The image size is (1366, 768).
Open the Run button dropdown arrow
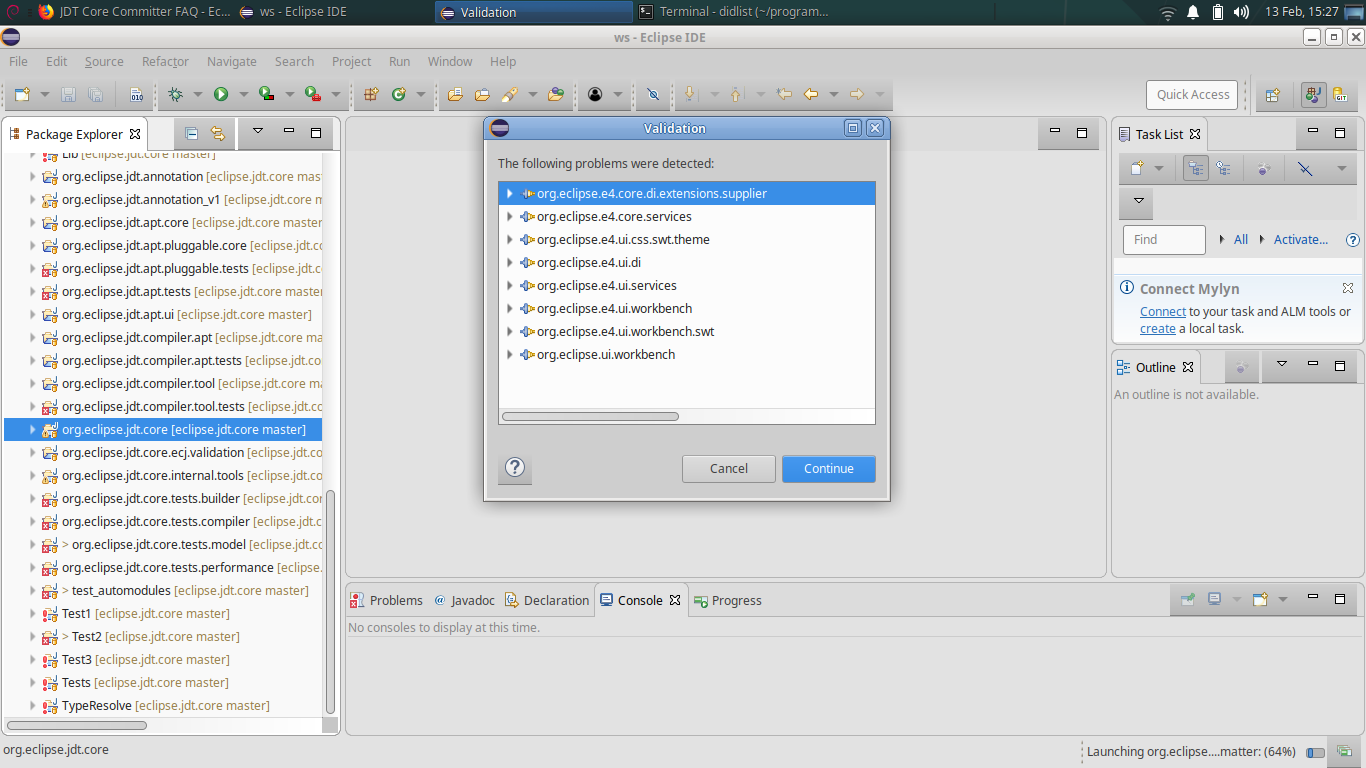tap(243, 94)
